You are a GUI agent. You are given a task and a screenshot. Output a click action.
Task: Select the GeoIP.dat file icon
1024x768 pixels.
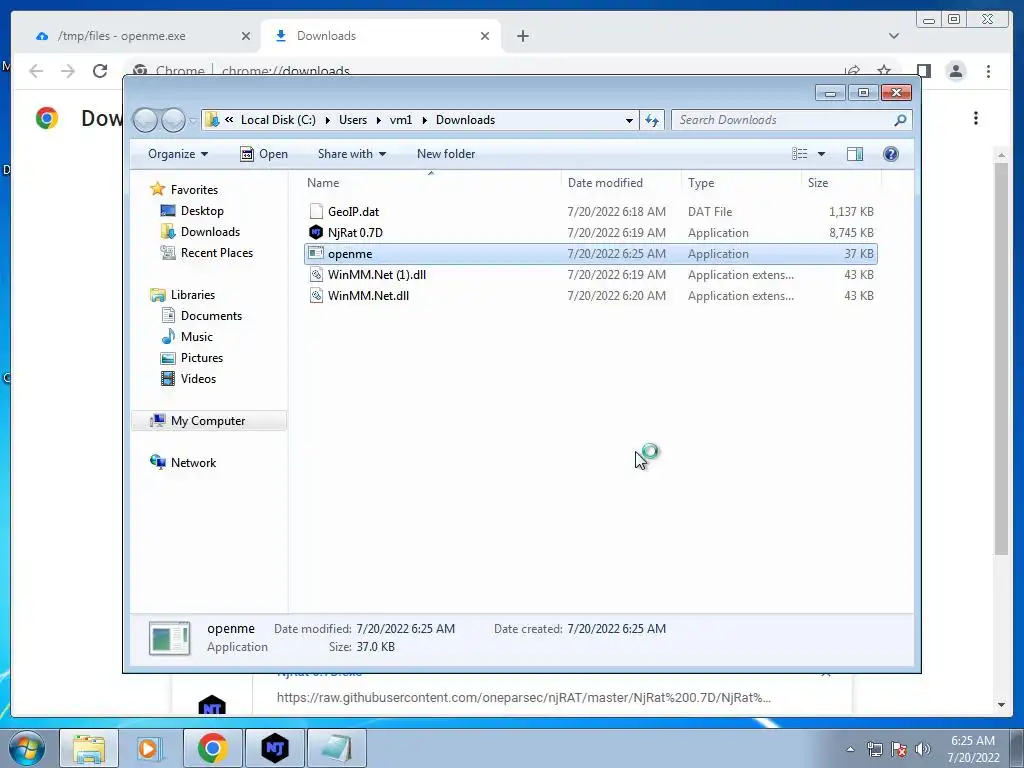(x=316, y=212)
